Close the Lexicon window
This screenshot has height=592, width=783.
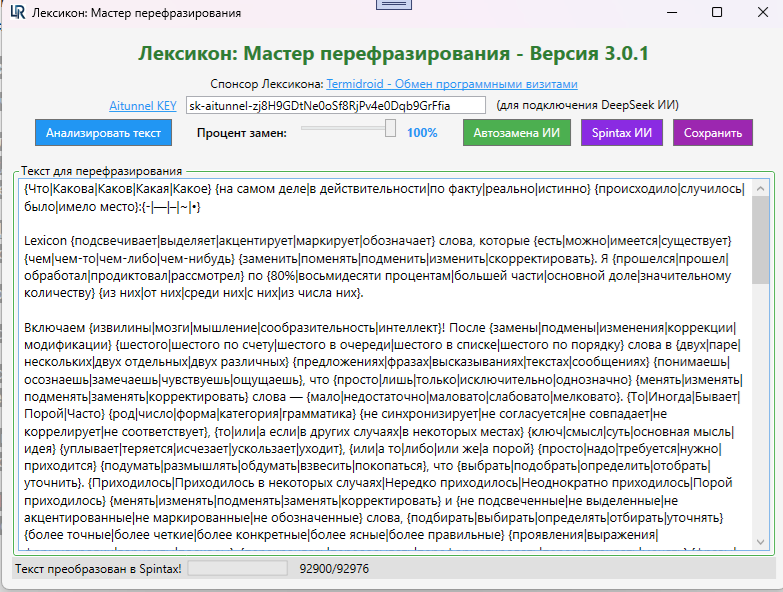pyautogui.click(x=763, y=12)
